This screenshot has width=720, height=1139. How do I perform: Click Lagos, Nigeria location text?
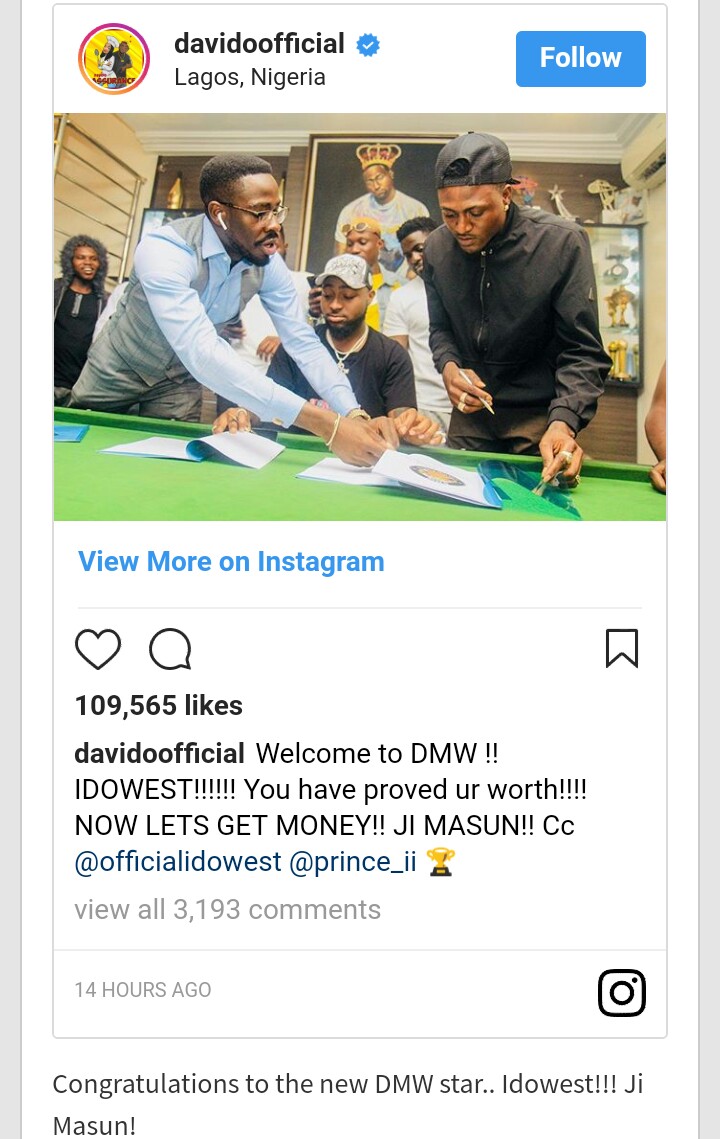click(250, 77)
